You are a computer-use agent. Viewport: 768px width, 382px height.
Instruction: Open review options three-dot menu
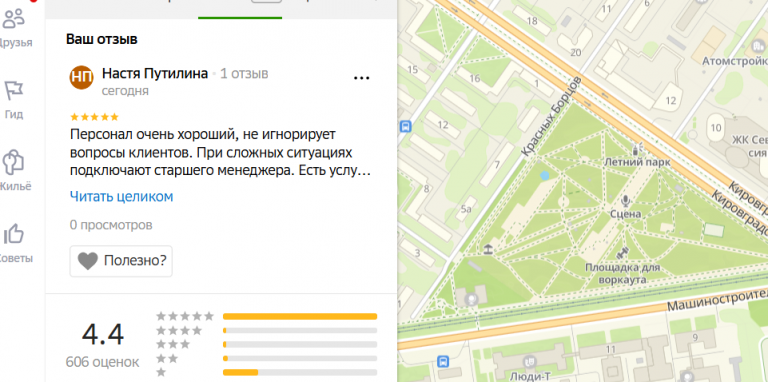(361, 78)
